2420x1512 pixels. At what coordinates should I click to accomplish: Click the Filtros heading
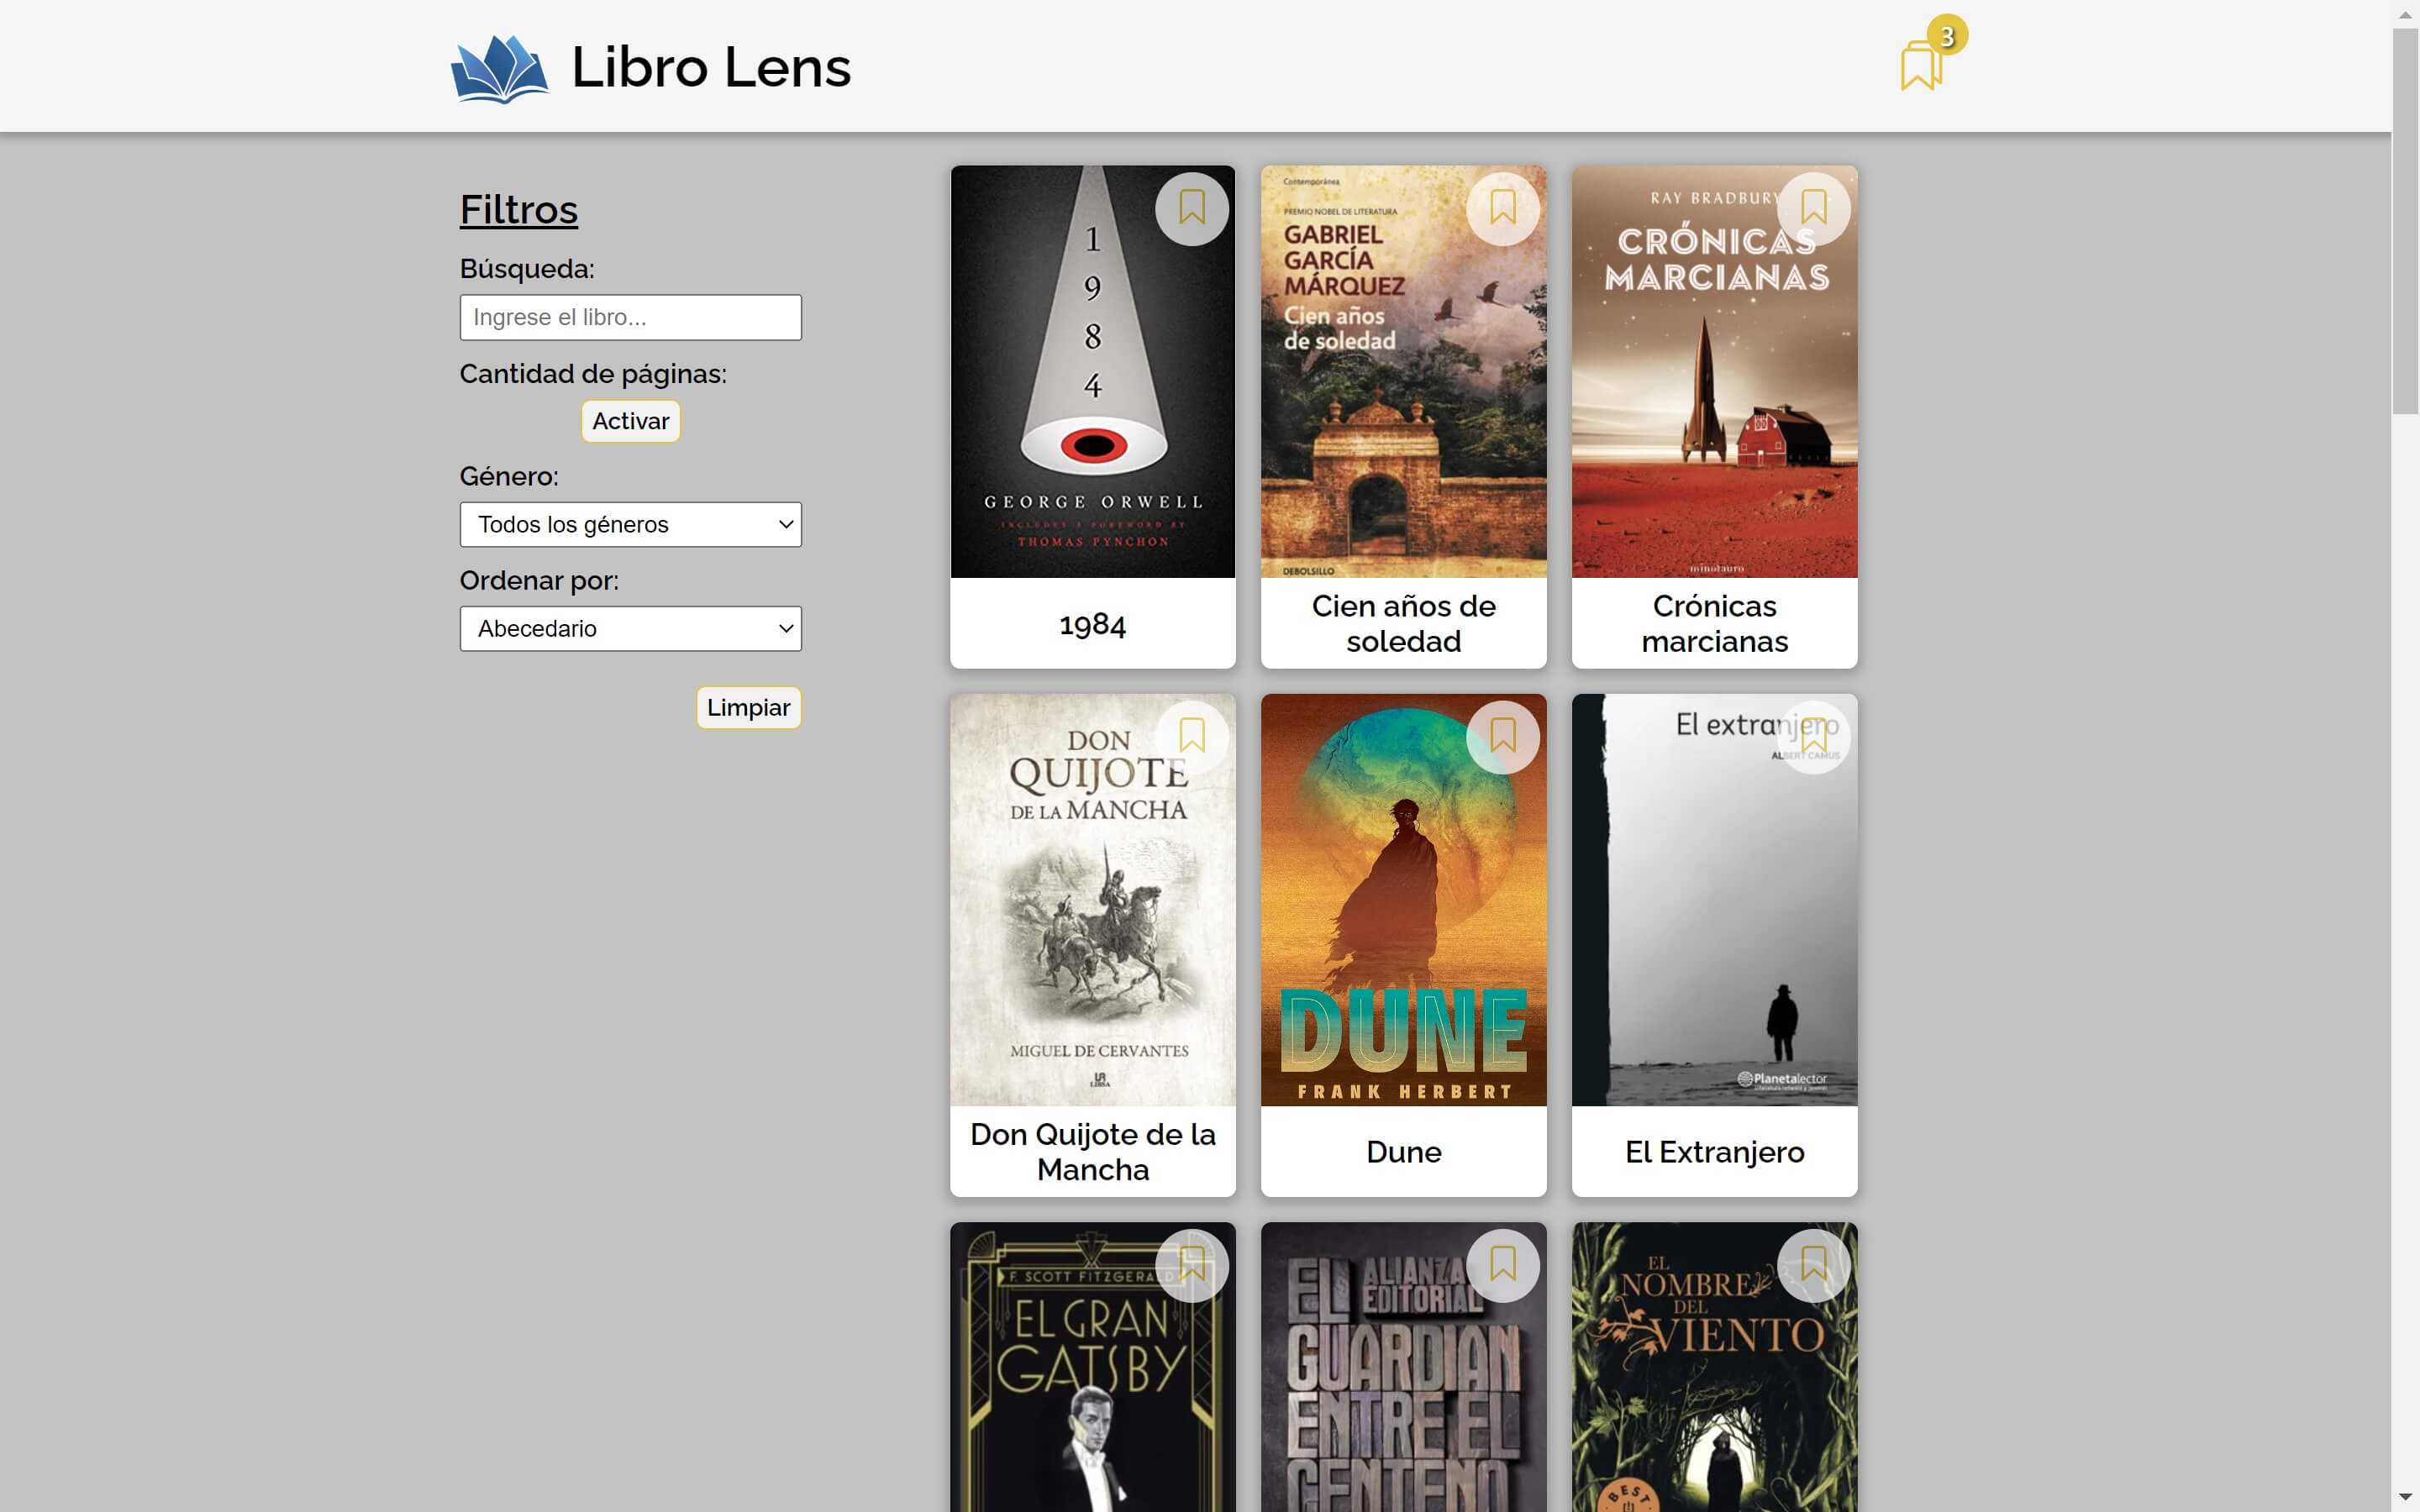coord(518,209)
